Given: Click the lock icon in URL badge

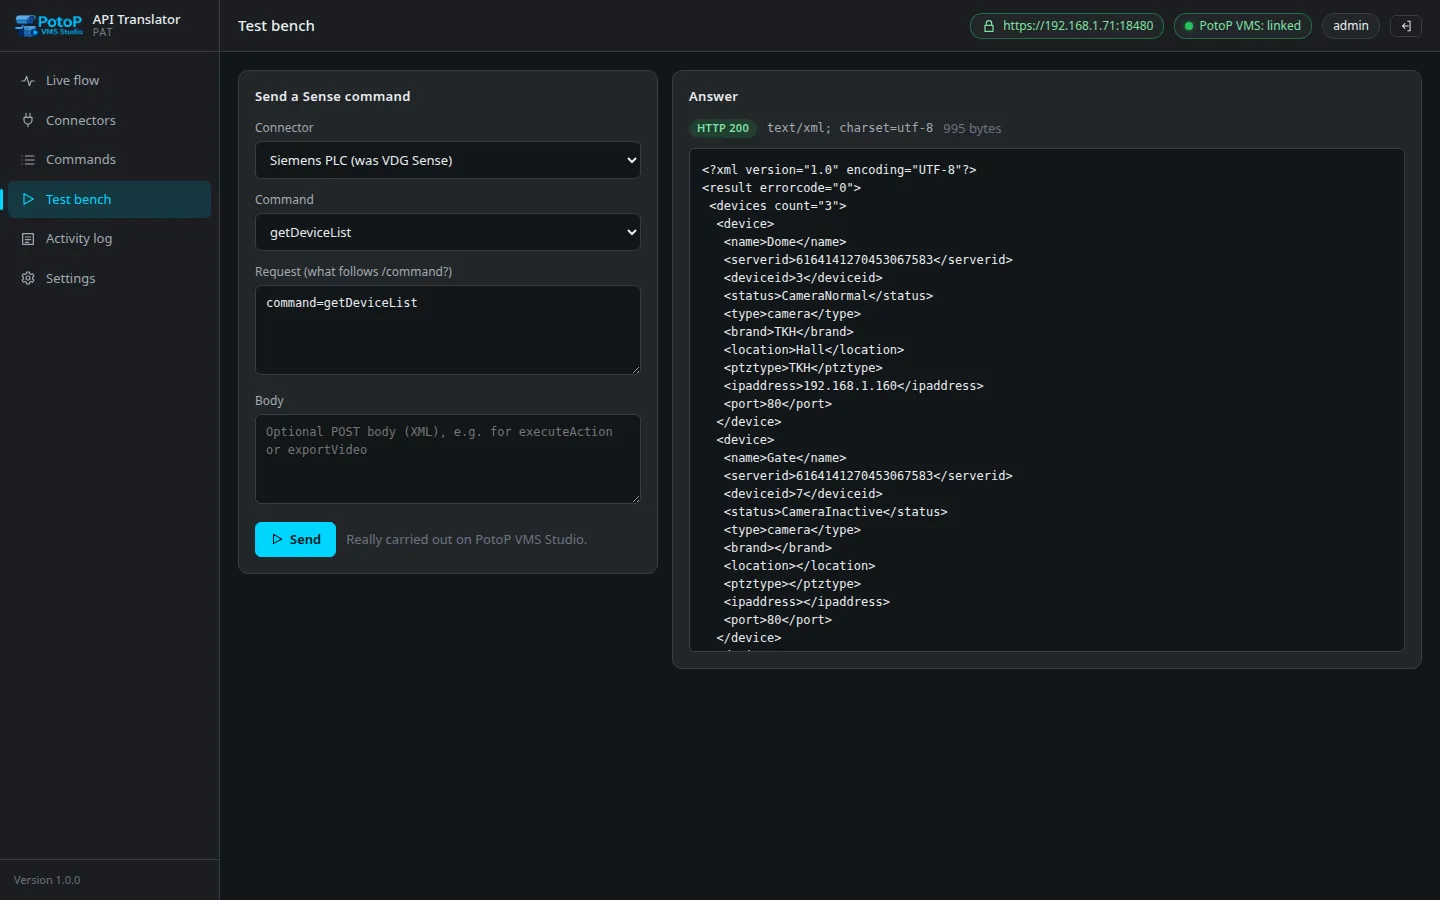Looking at the screenshot, I should click(989, 26).
